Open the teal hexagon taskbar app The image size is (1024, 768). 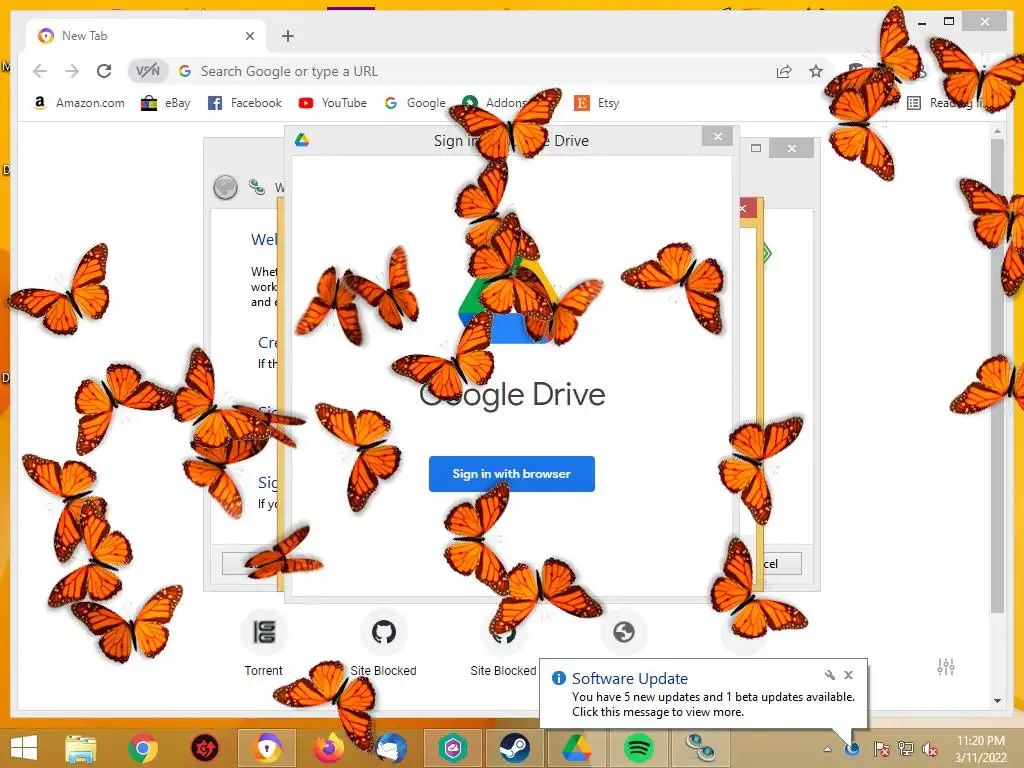point(453,748)
